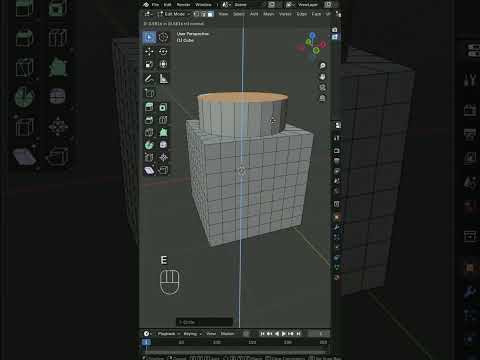Pick the Annotate pencil tool
Screen dimensions: 480x360
click(x=149, y=79)
